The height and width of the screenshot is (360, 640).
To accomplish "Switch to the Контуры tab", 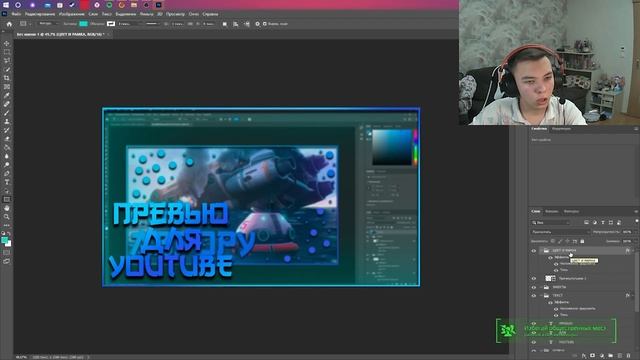I will point(571,211).
